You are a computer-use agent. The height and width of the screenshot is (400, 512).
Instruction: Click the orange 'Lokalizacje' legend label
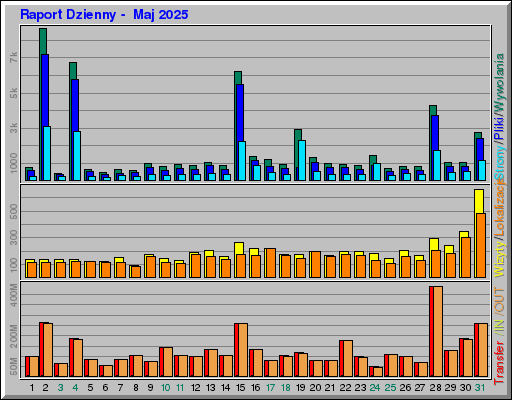point(499,208)
